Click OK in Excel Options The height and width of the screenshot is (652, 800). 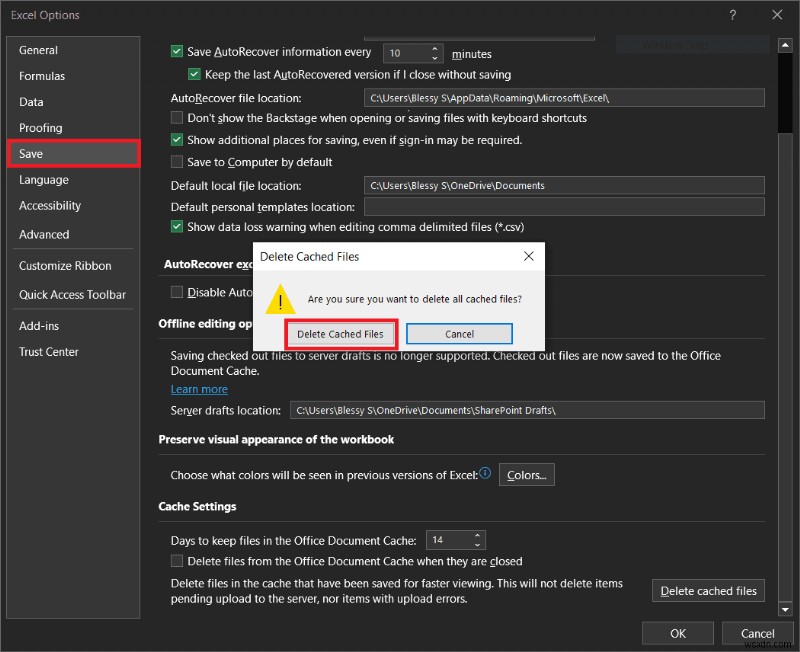coord(678,634)
